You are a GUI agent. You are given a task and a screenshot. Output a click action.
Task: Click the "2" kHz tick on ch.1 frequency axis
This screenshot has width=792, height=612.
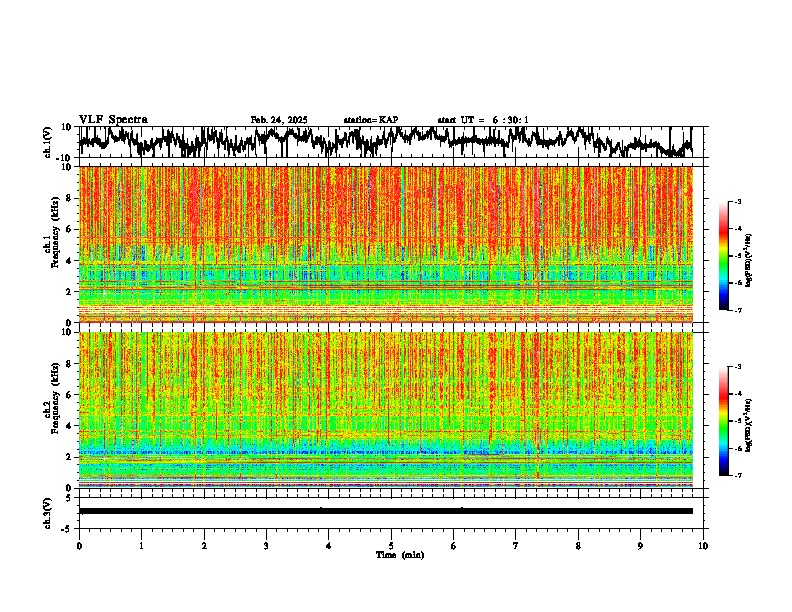click(x=70, y=291)
